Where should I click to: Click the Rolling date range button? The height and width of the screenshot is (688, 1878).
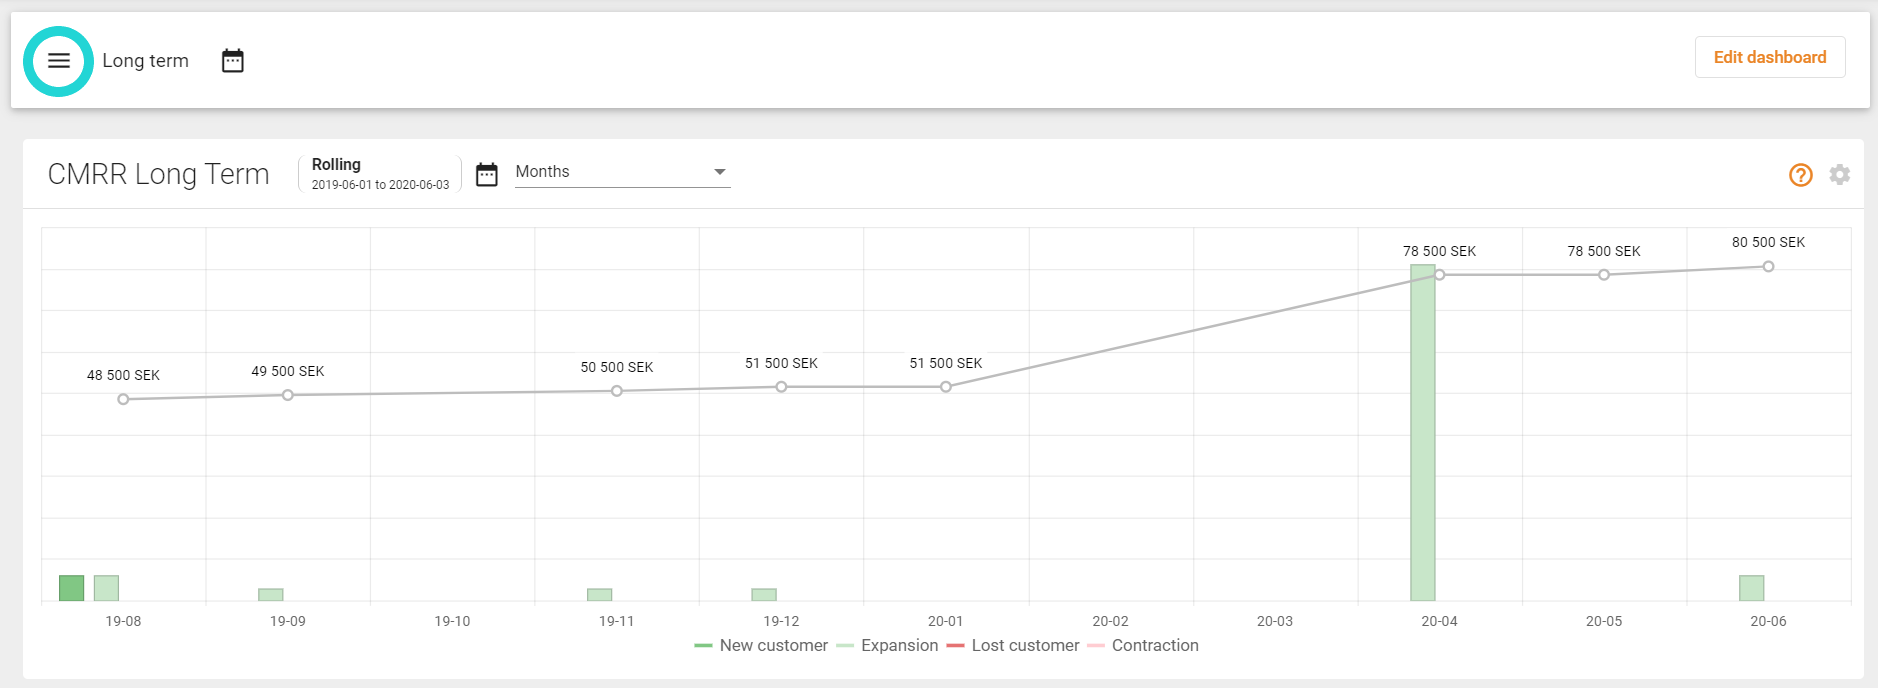tap(380, 174)
